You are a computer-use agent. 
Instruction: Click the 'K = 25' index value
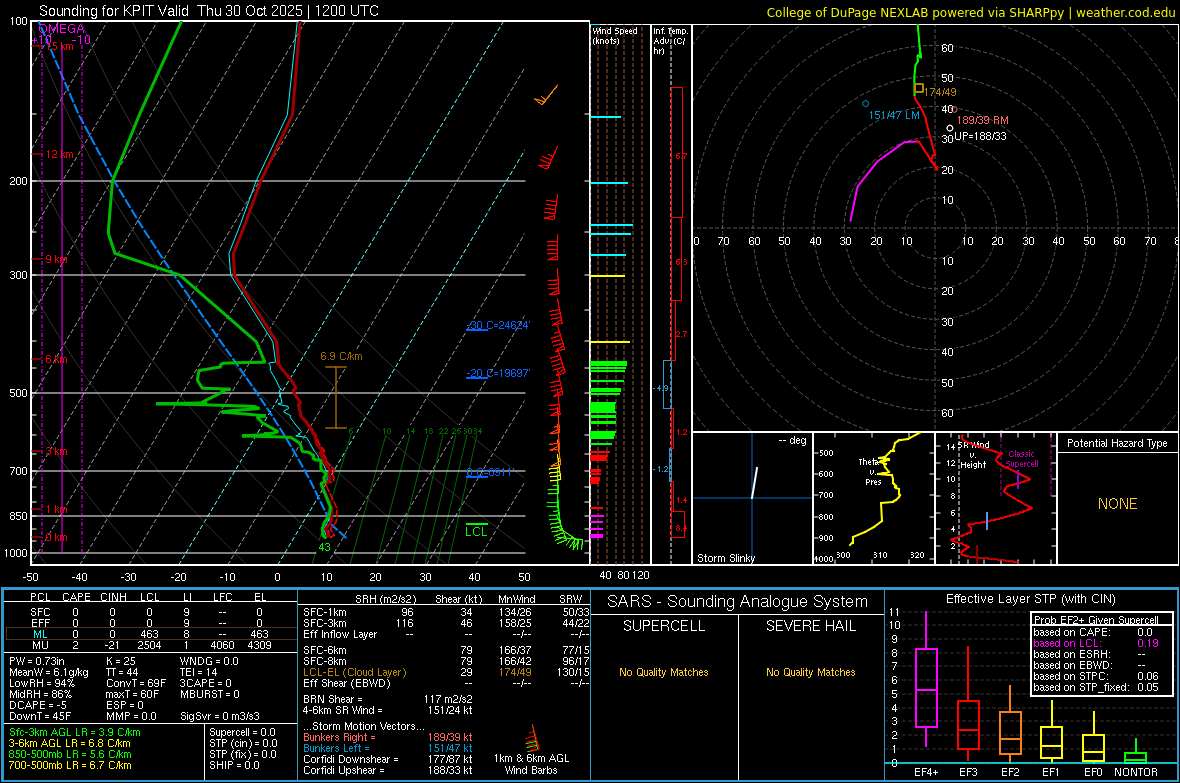tap(121, 661)
